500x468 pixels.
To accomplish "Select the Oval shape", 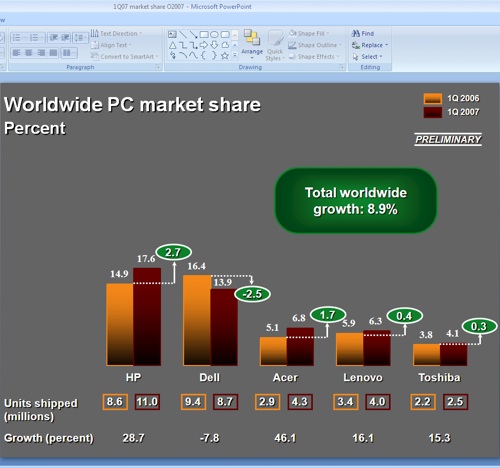I will pyautogui.click(x=214, y=34).
